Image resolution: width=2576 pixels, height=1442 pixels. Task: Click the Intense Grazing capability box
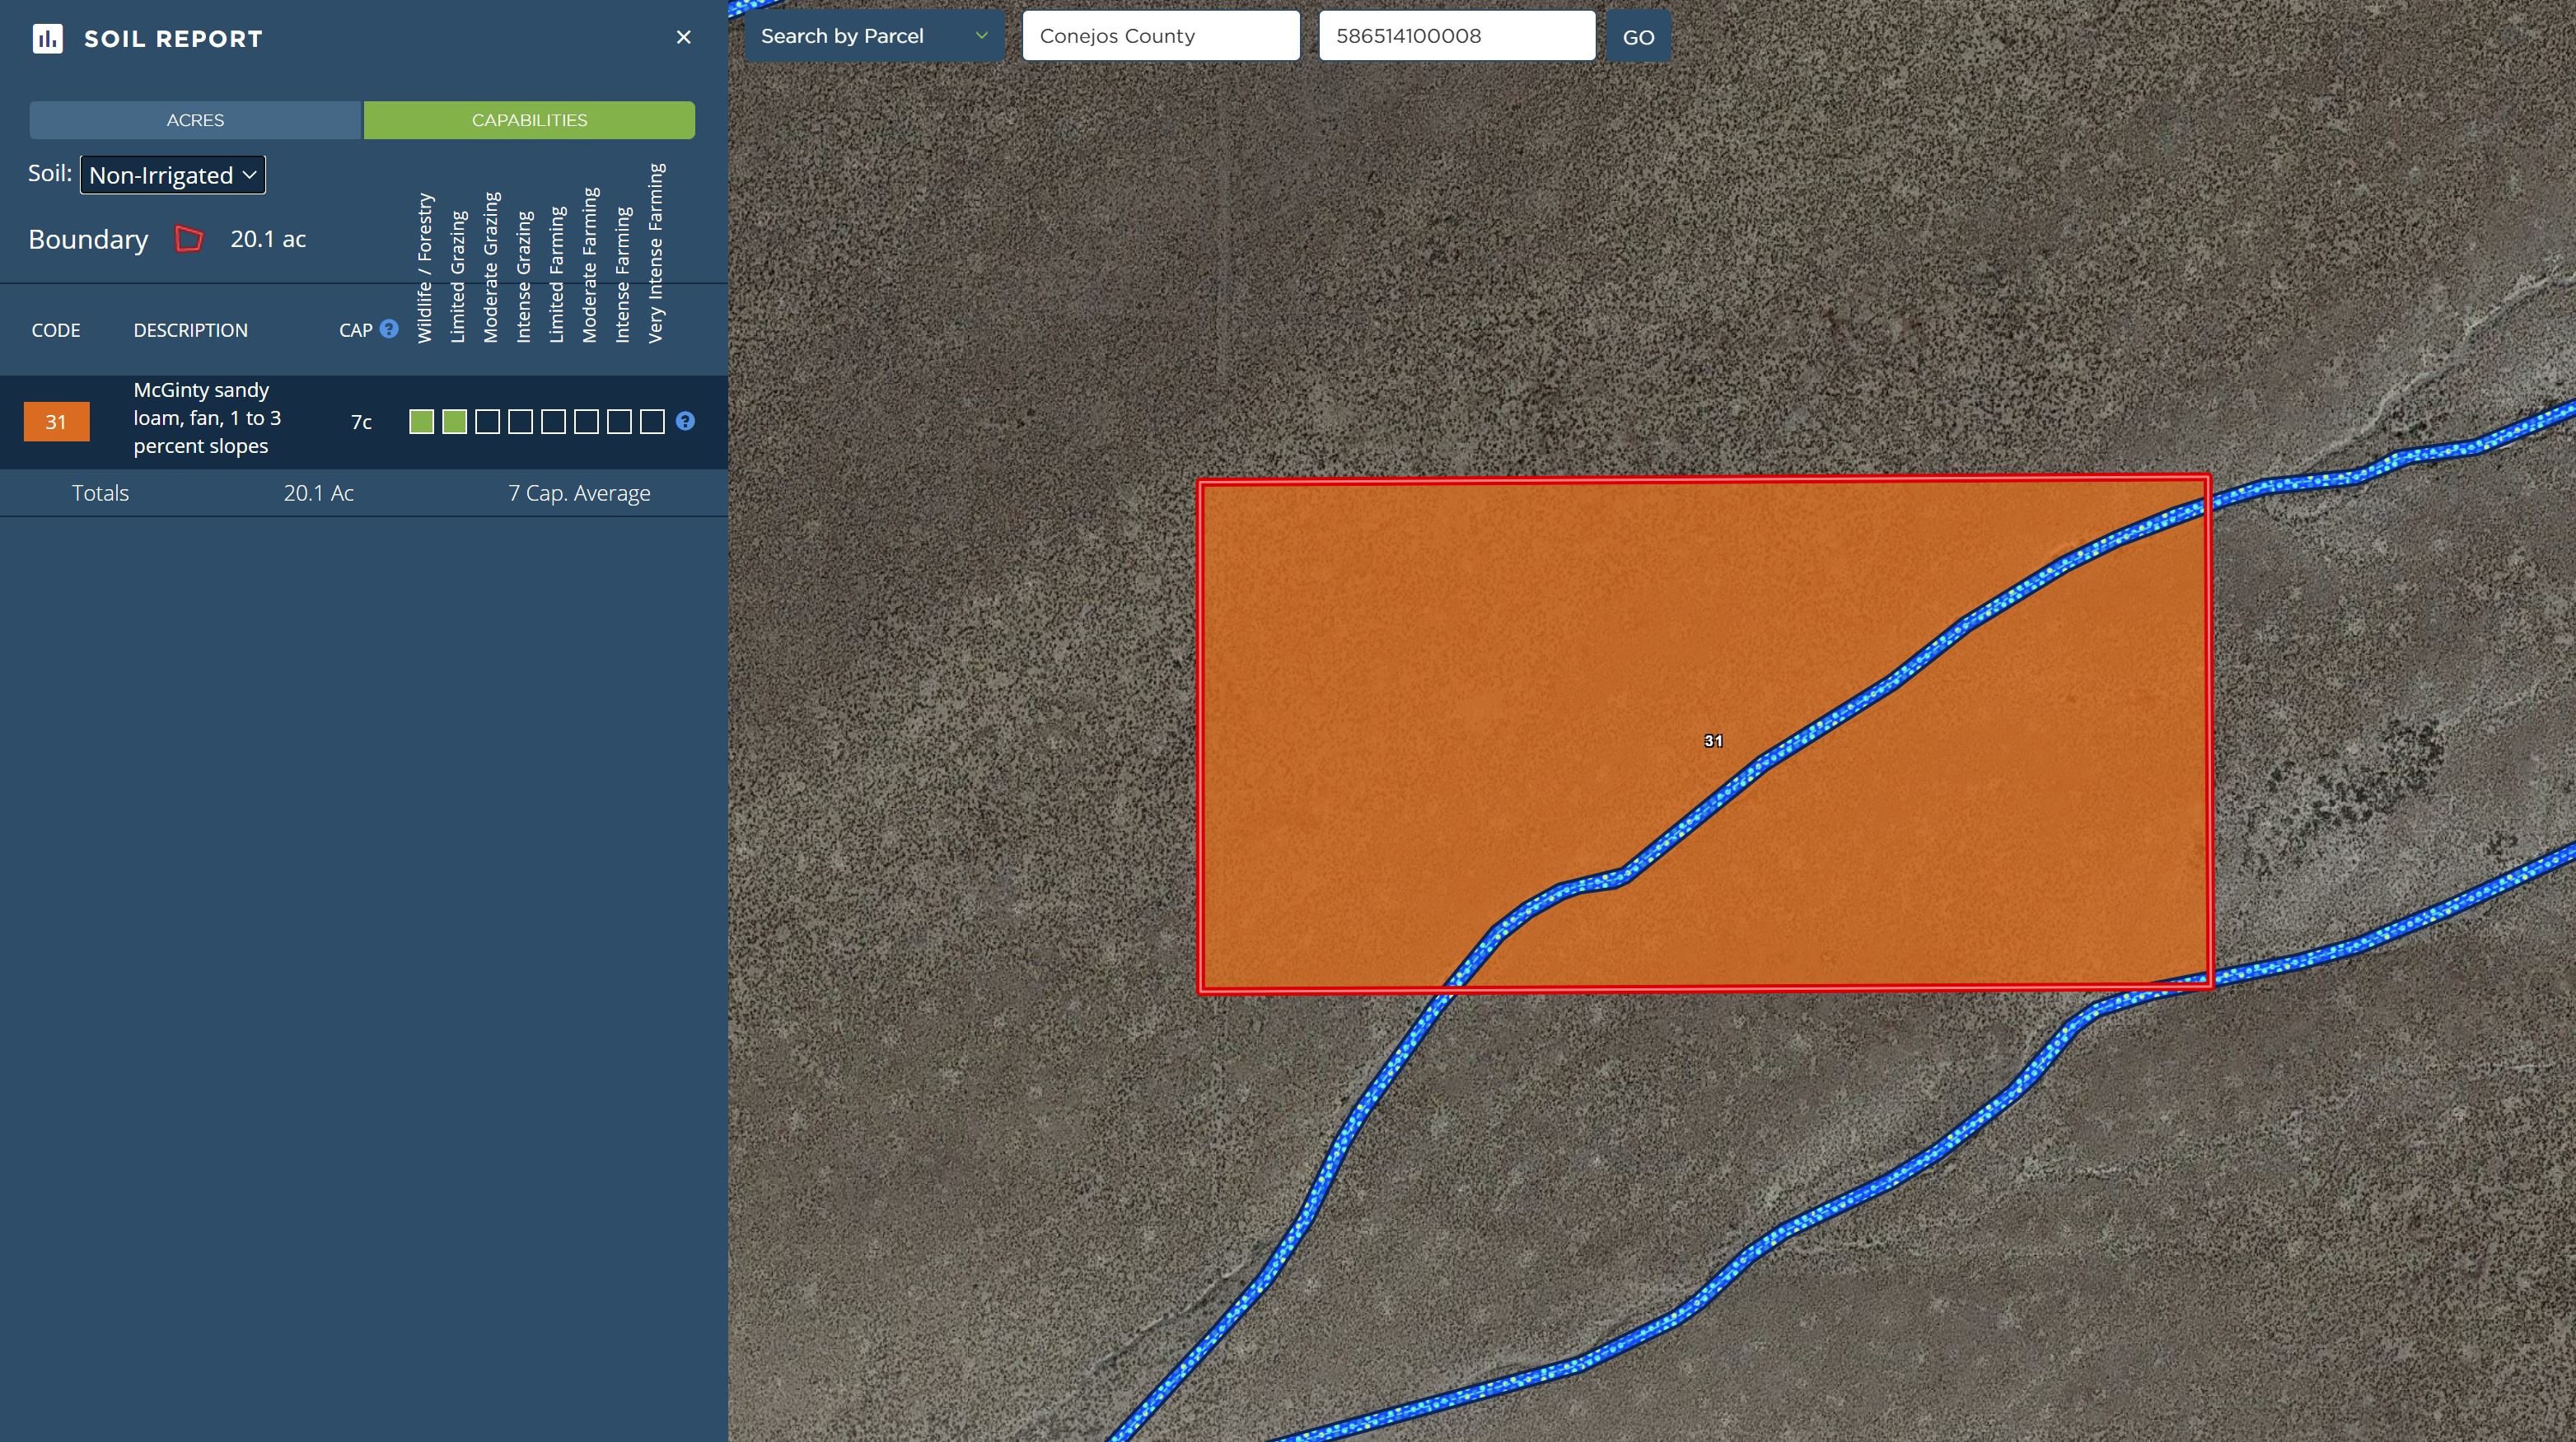pos(520,422)
